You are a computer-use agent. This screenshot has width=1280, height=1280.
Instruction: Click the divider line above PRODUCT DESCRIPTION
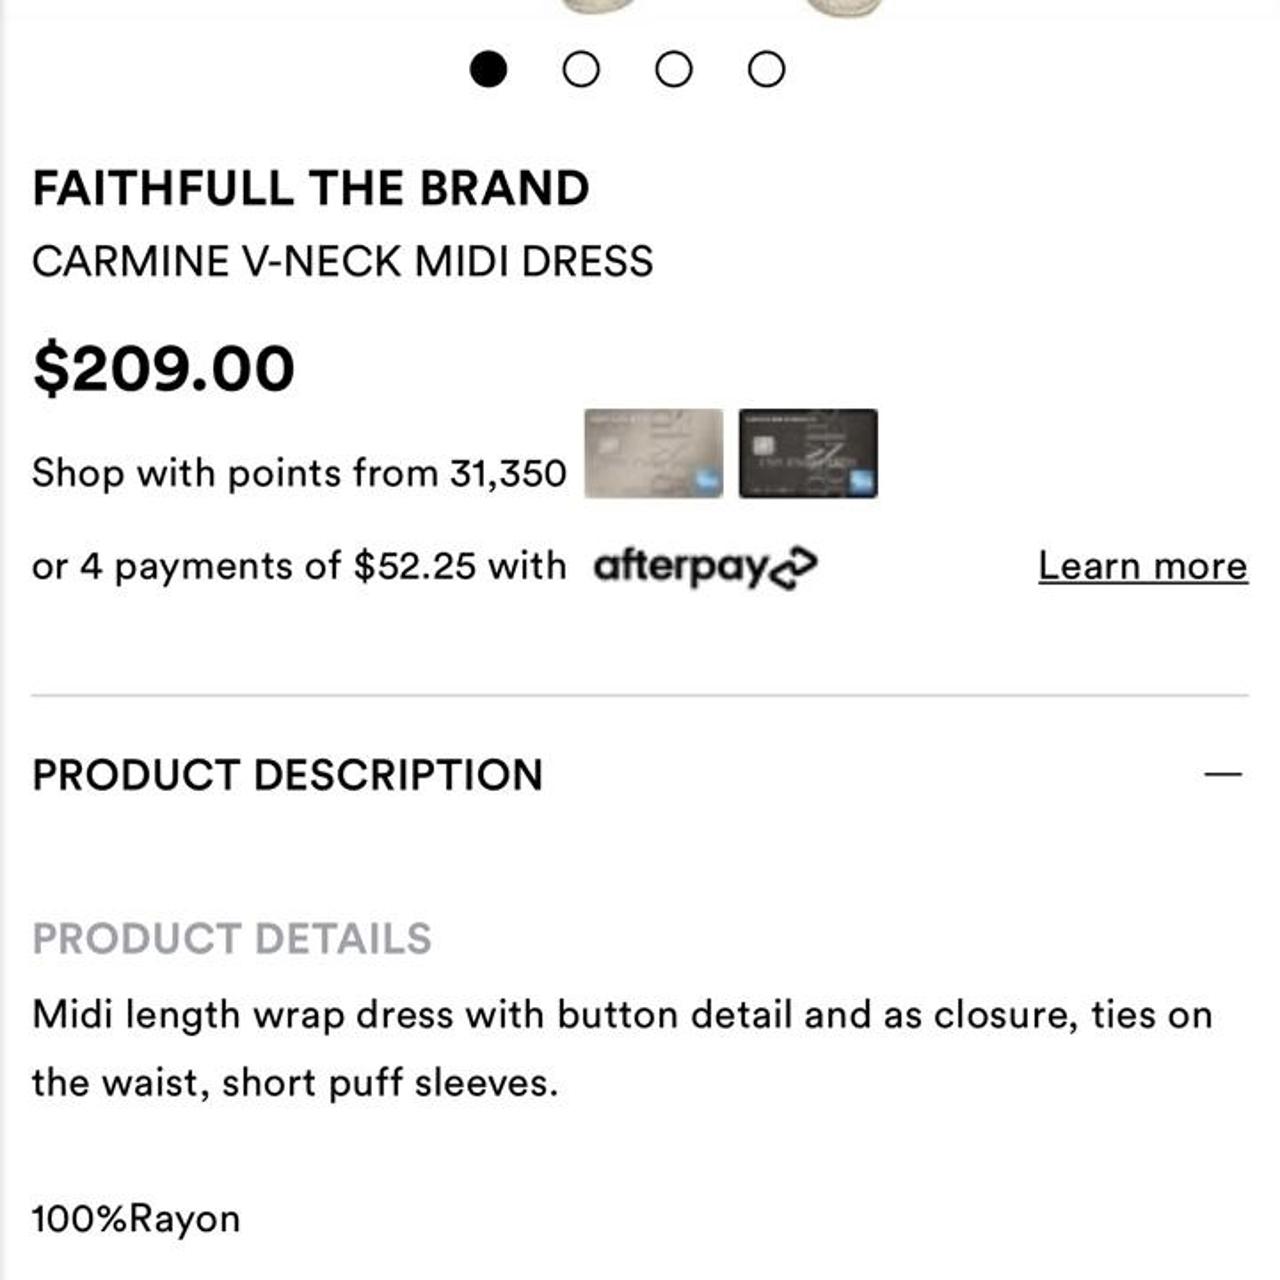pyautogui.click(x=640, y=688)
